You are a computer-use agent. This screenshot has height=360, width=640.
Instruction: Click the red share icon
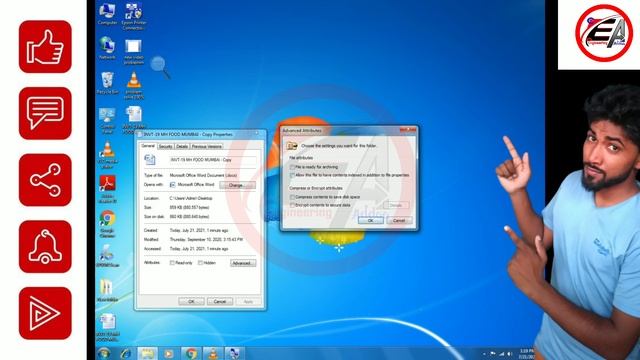(45, 180)
